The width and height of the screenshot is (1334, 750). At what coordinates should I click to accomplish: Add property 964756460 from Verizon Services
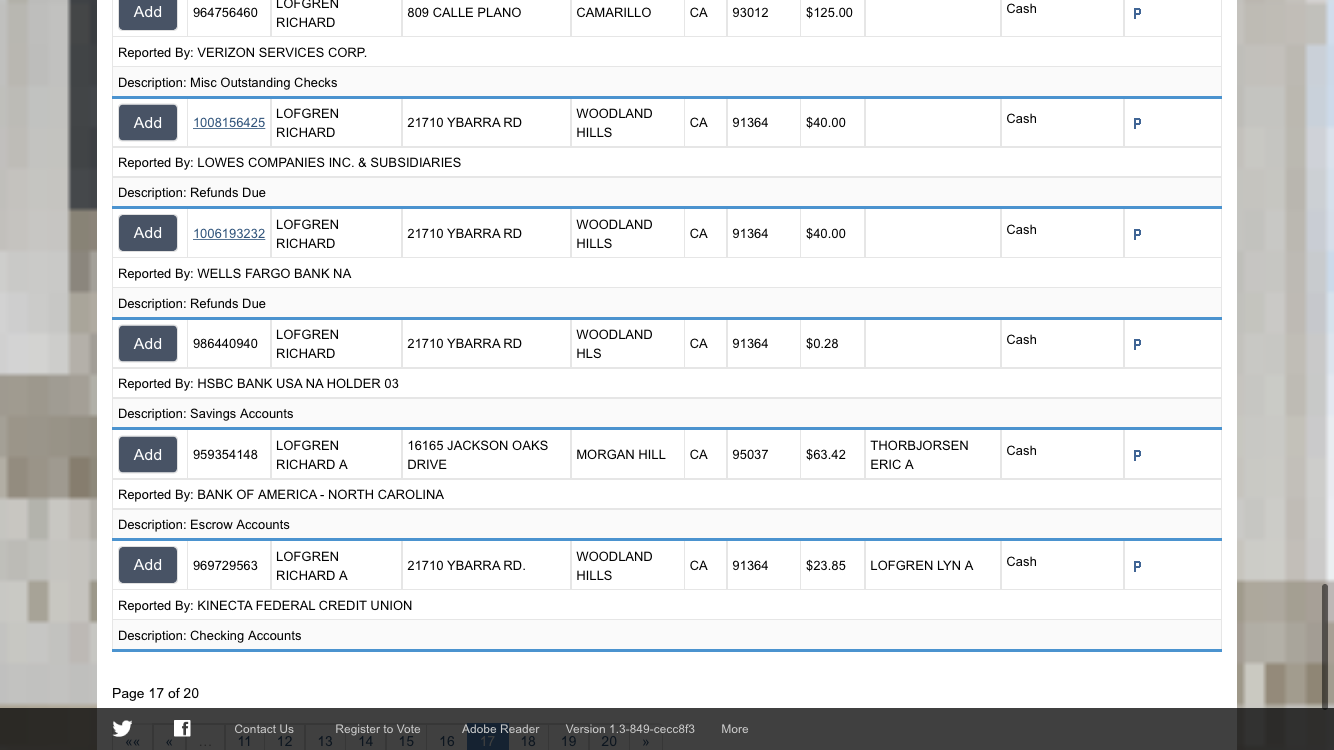(x=148, y=12)
